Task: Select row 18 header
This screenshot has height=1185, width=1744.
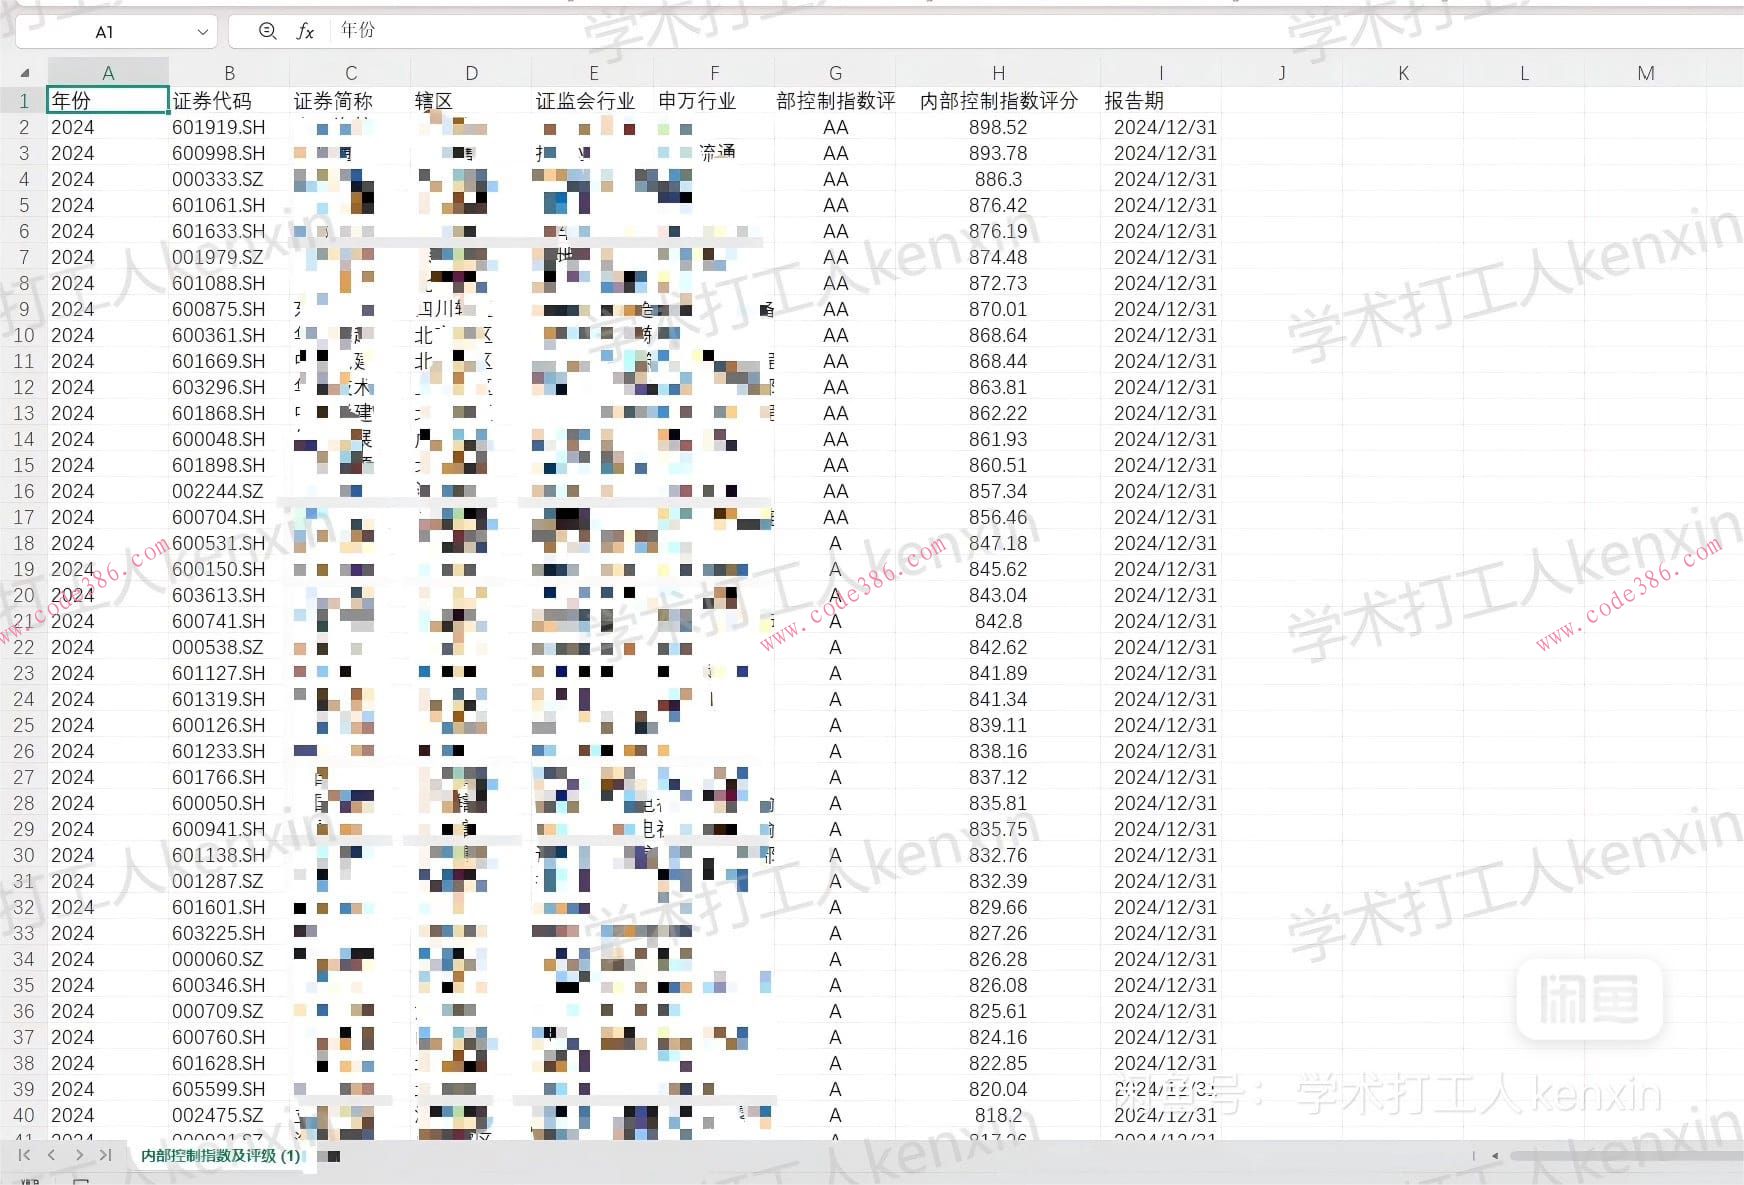Action: (23, 543)
